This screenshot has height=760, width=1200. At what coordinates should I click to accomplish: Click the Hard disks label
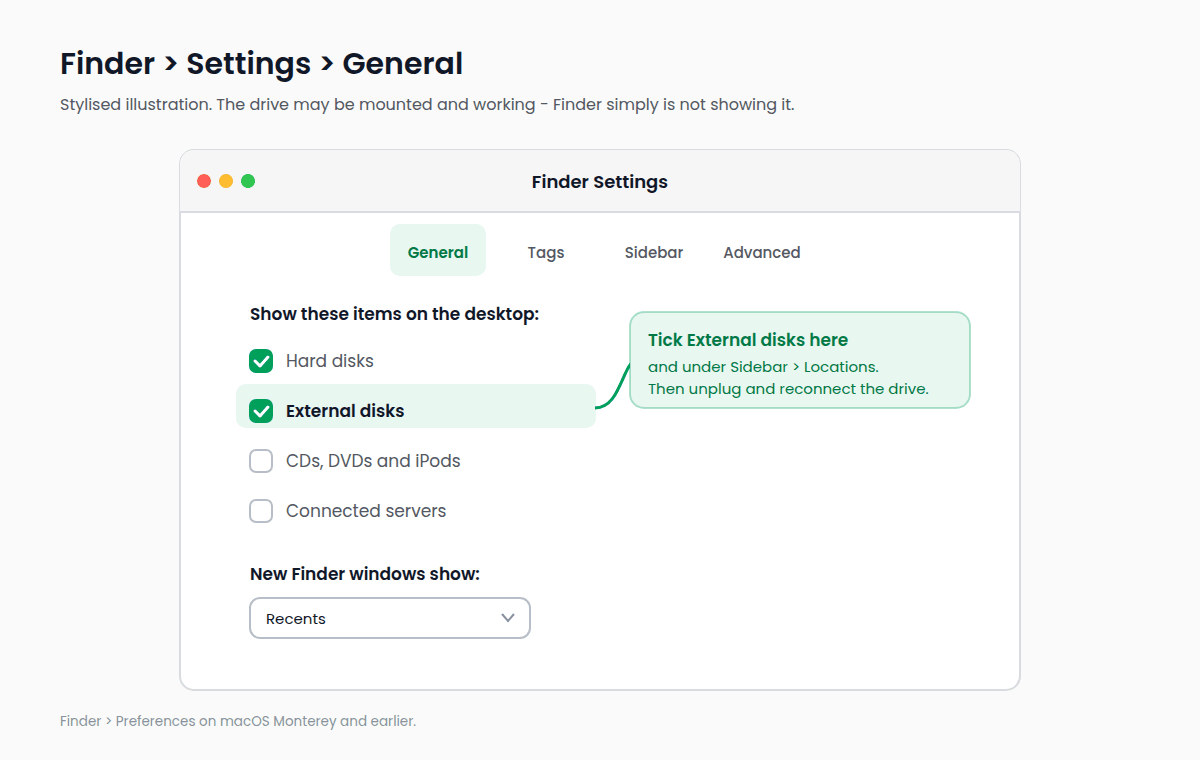click(x=330, y=361)
